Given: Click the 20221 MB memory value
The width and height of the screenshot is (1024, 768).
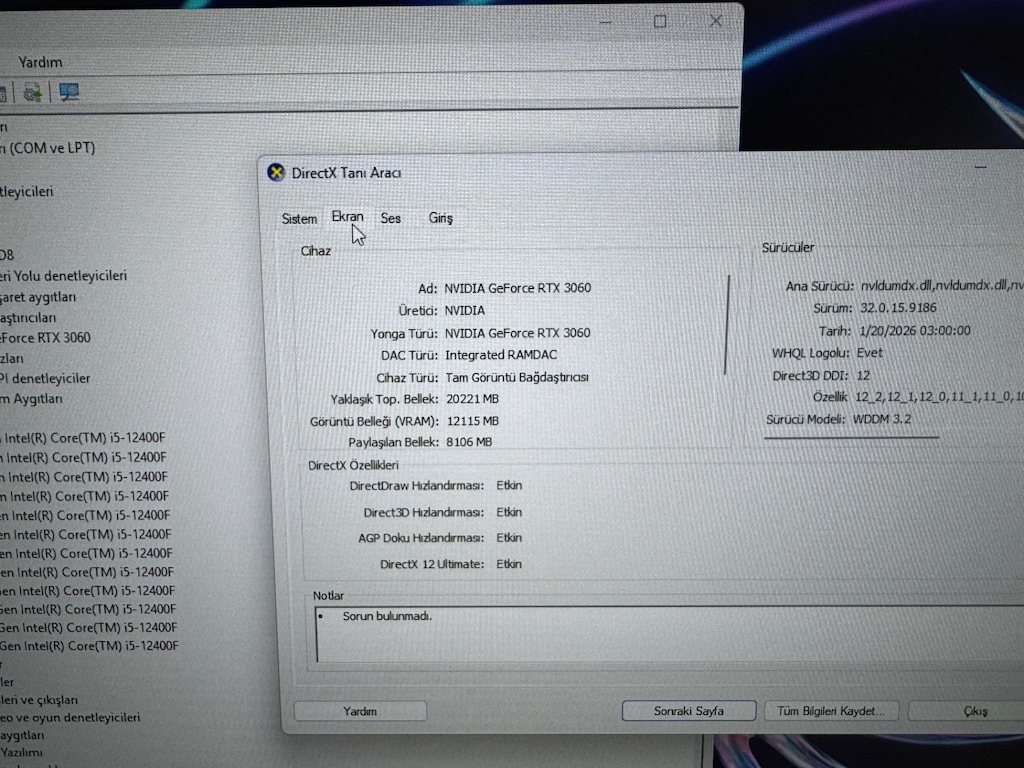Looking at the screenshot, I should tap(472, 398).
